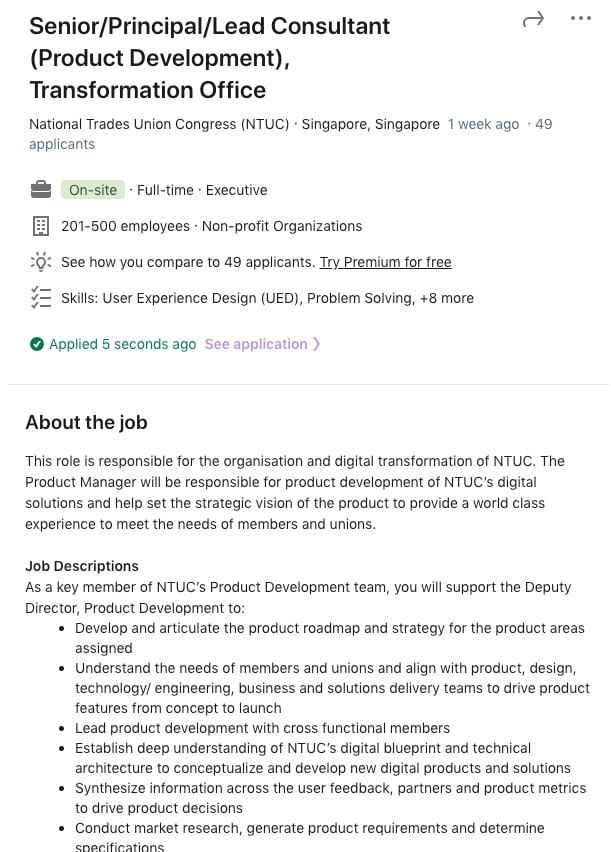Click the lightbulb insights icon
The height and width of the screenshot is (852, 611).
tap(41, 262)
